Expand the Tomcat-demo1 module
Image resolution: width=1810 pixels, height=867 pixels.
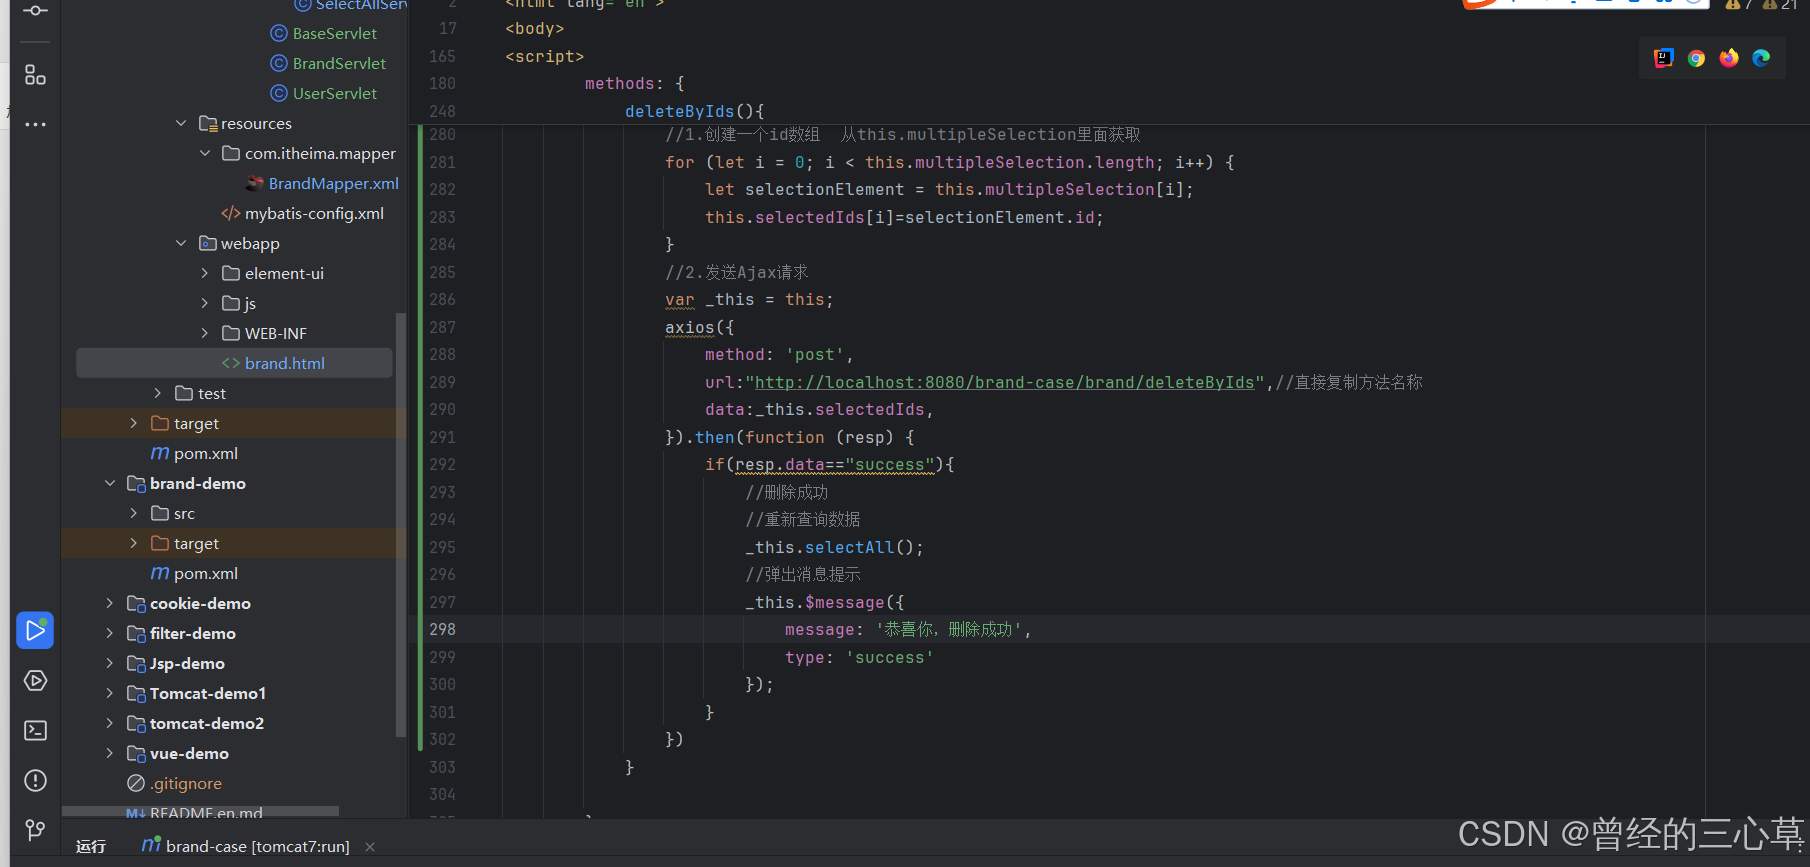coord(110,693)
